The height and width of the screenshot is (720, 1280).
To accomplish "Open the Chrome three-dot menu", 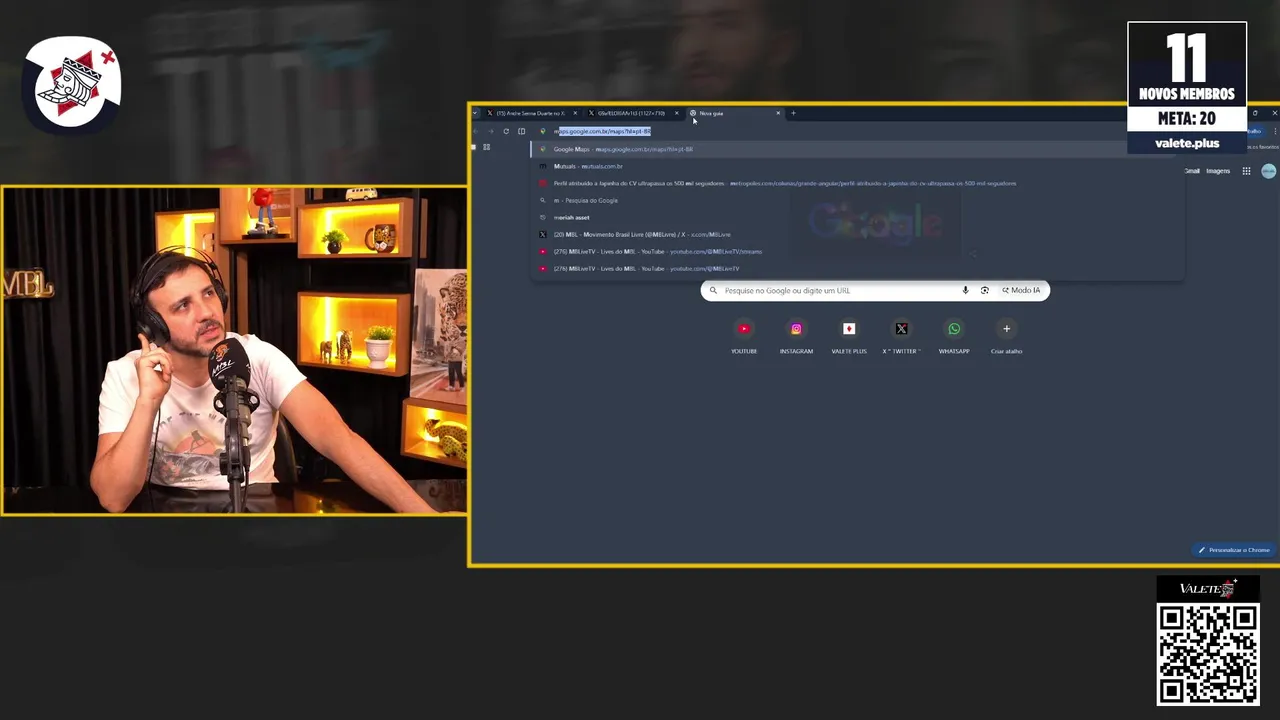I will [1274, 131].
